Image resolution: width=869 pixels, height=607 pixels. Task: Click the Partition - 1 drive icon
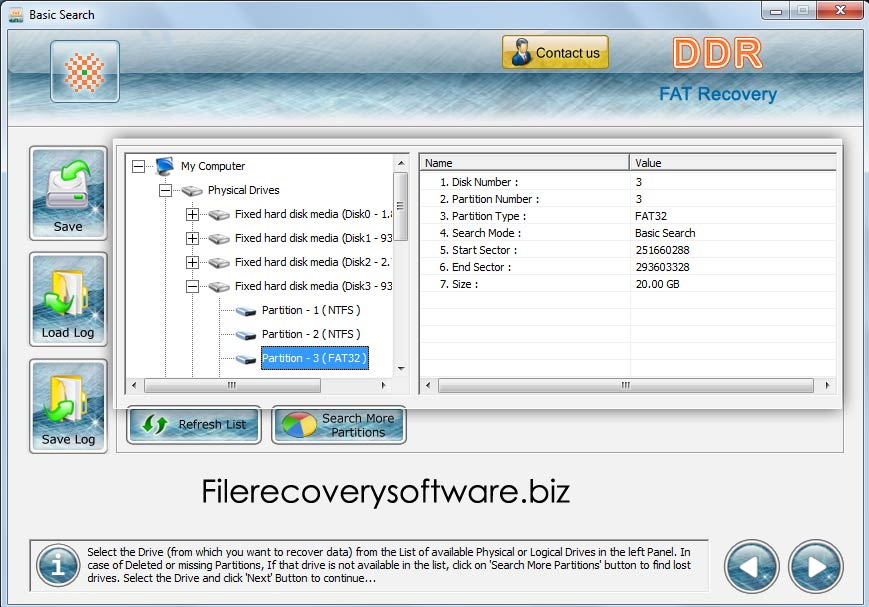246,311
